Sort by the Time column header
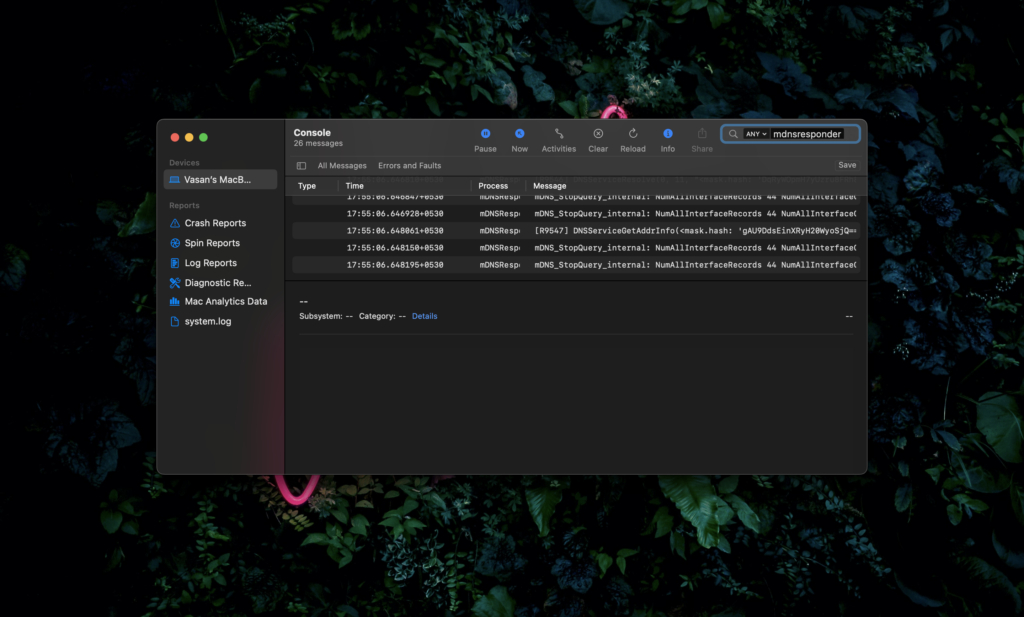 (x=355, y=186)
